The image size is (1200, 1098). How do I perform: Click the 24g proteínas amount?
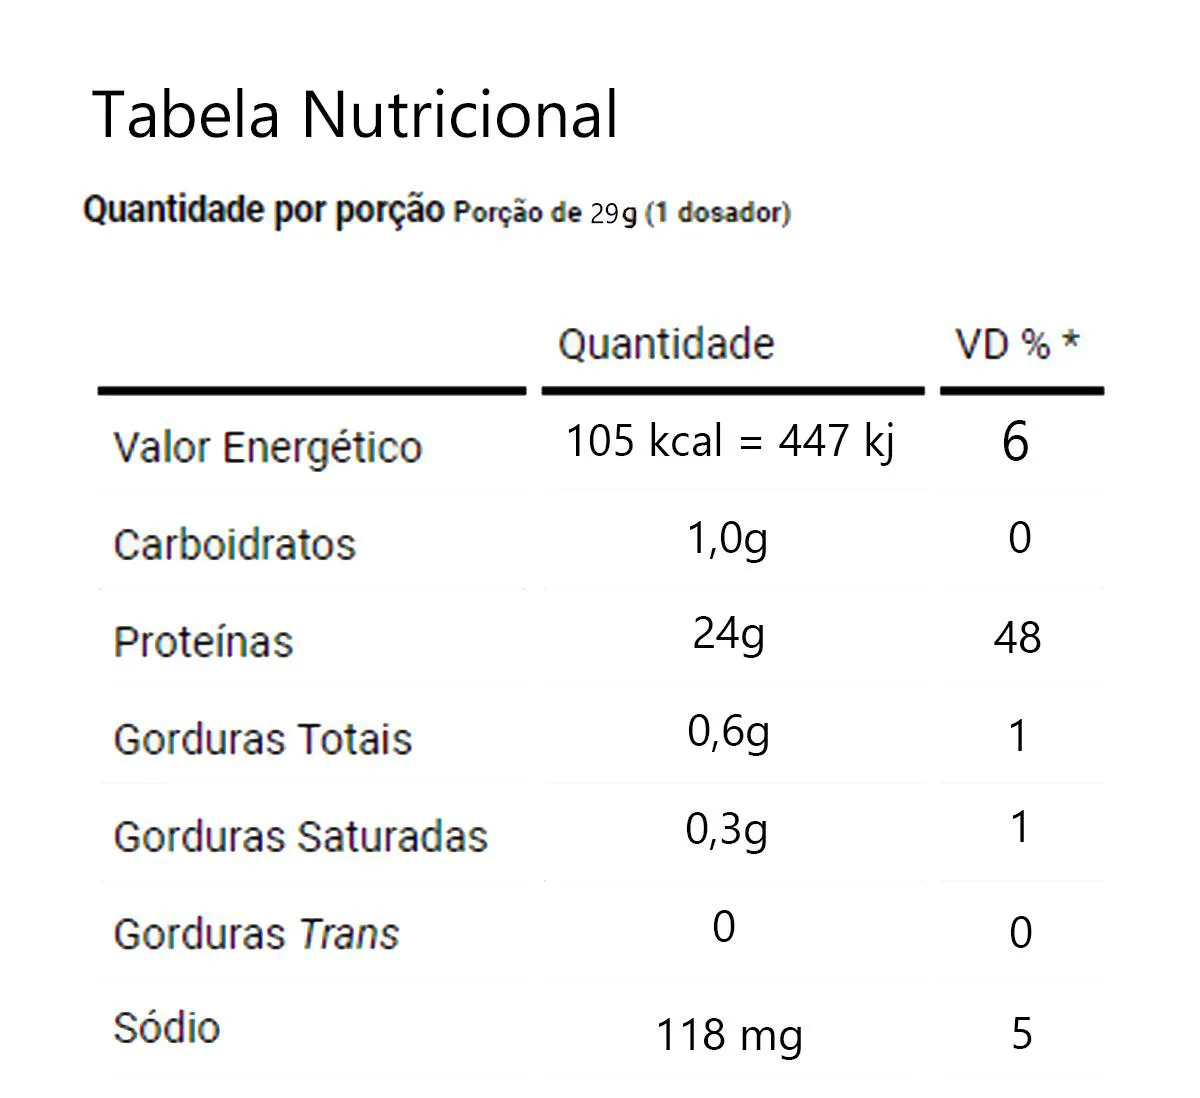(729, 634)
